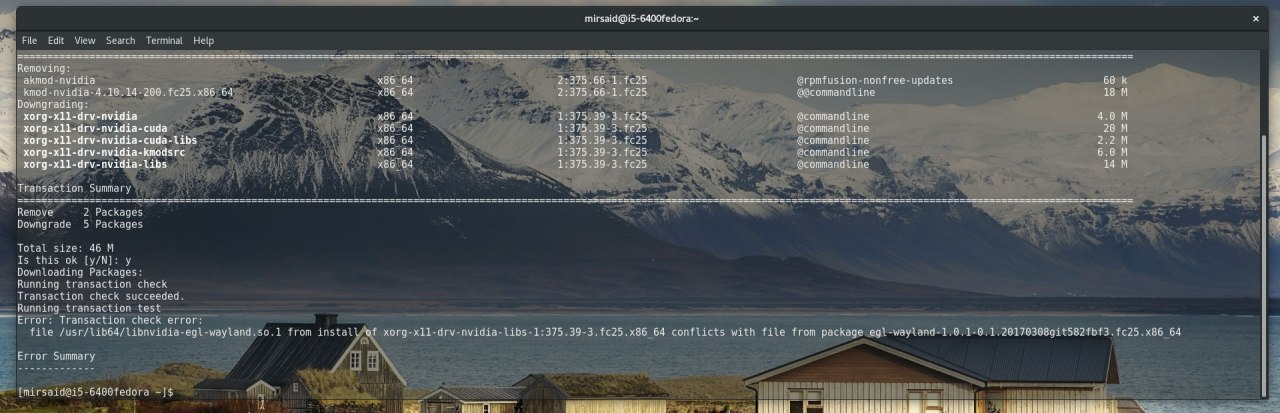
Task: Open the Search menu
Action: click(x=120, y=41)
